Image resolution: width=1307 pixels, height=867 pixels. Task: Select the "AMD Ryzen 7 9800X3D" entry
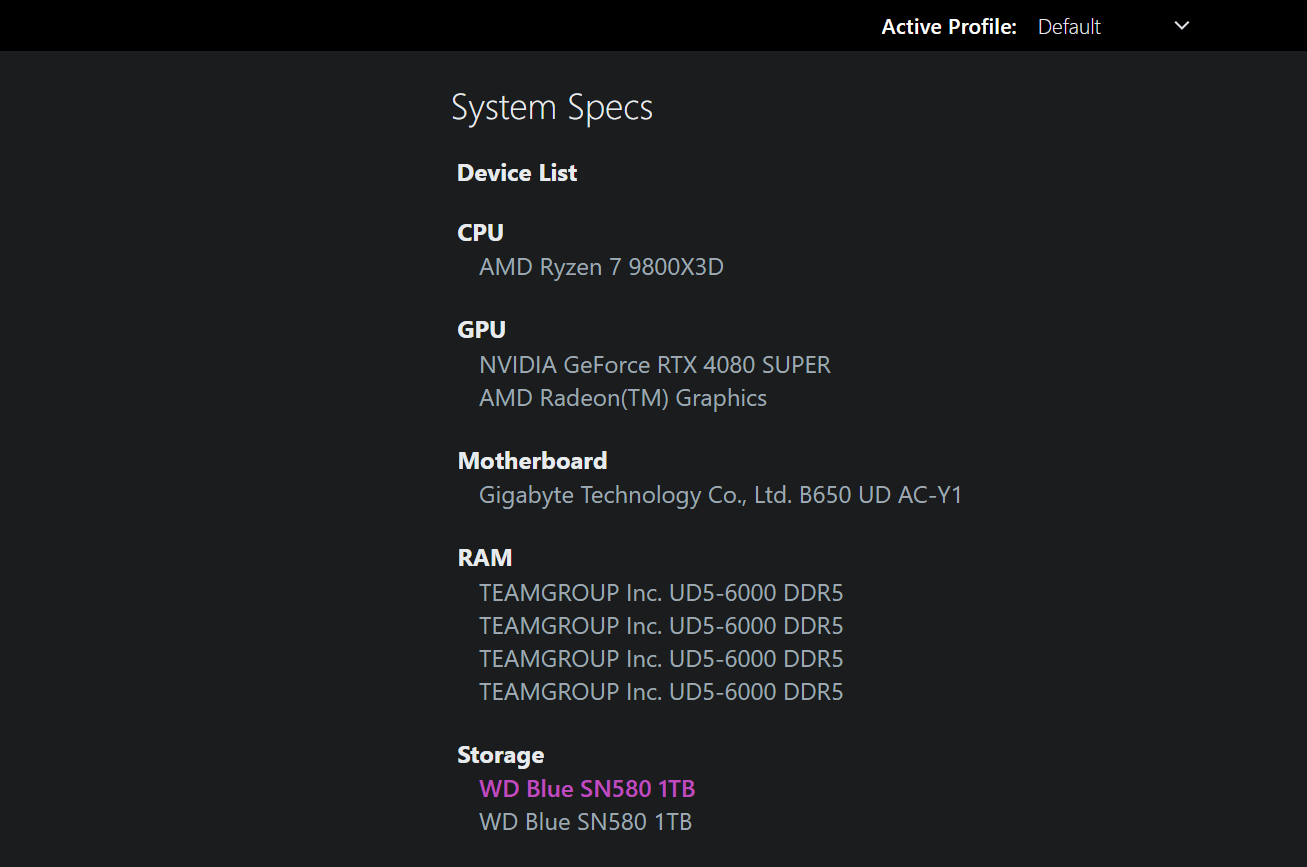click(601, 267)
